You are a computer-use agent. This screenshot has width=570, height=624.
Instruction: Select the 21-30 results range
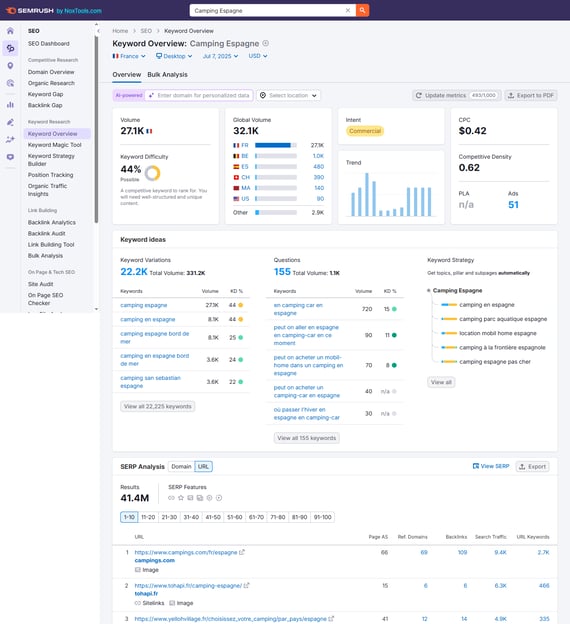pos(169,517)
